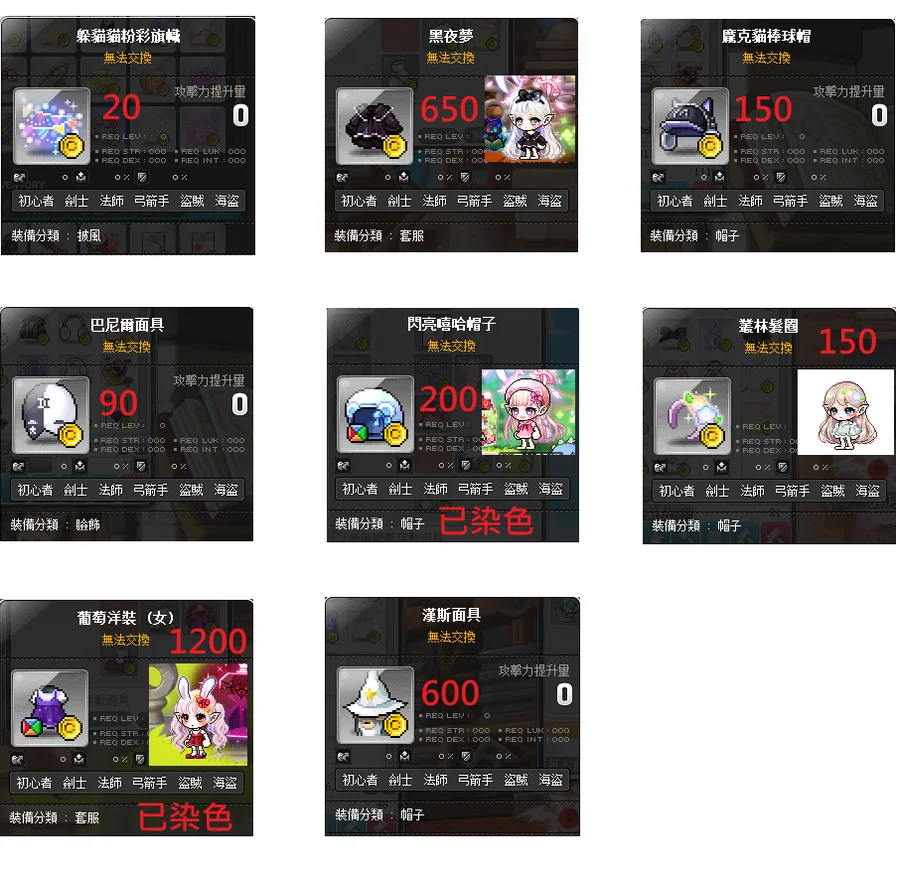The height and width of the screenshot is (878, 900).
Task: Click the 叢林髮圈 hair band icon
Action: coord(693,416)
